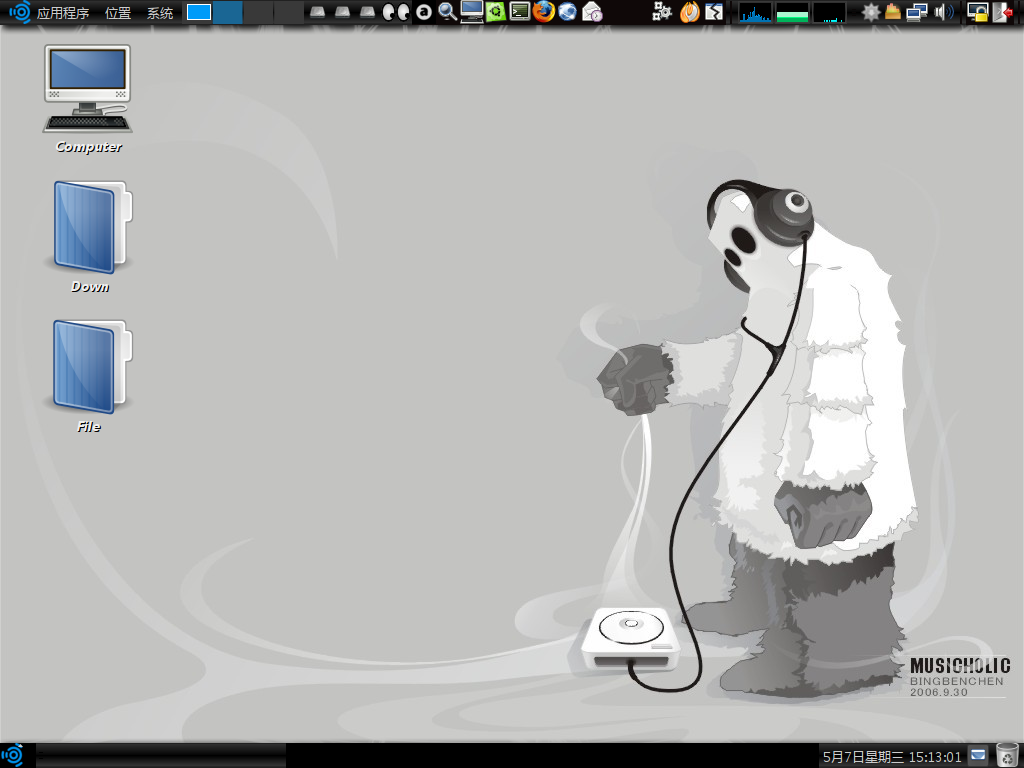Select the Computer desktop icon
The image size is (1024, 768).
[88, 99]
